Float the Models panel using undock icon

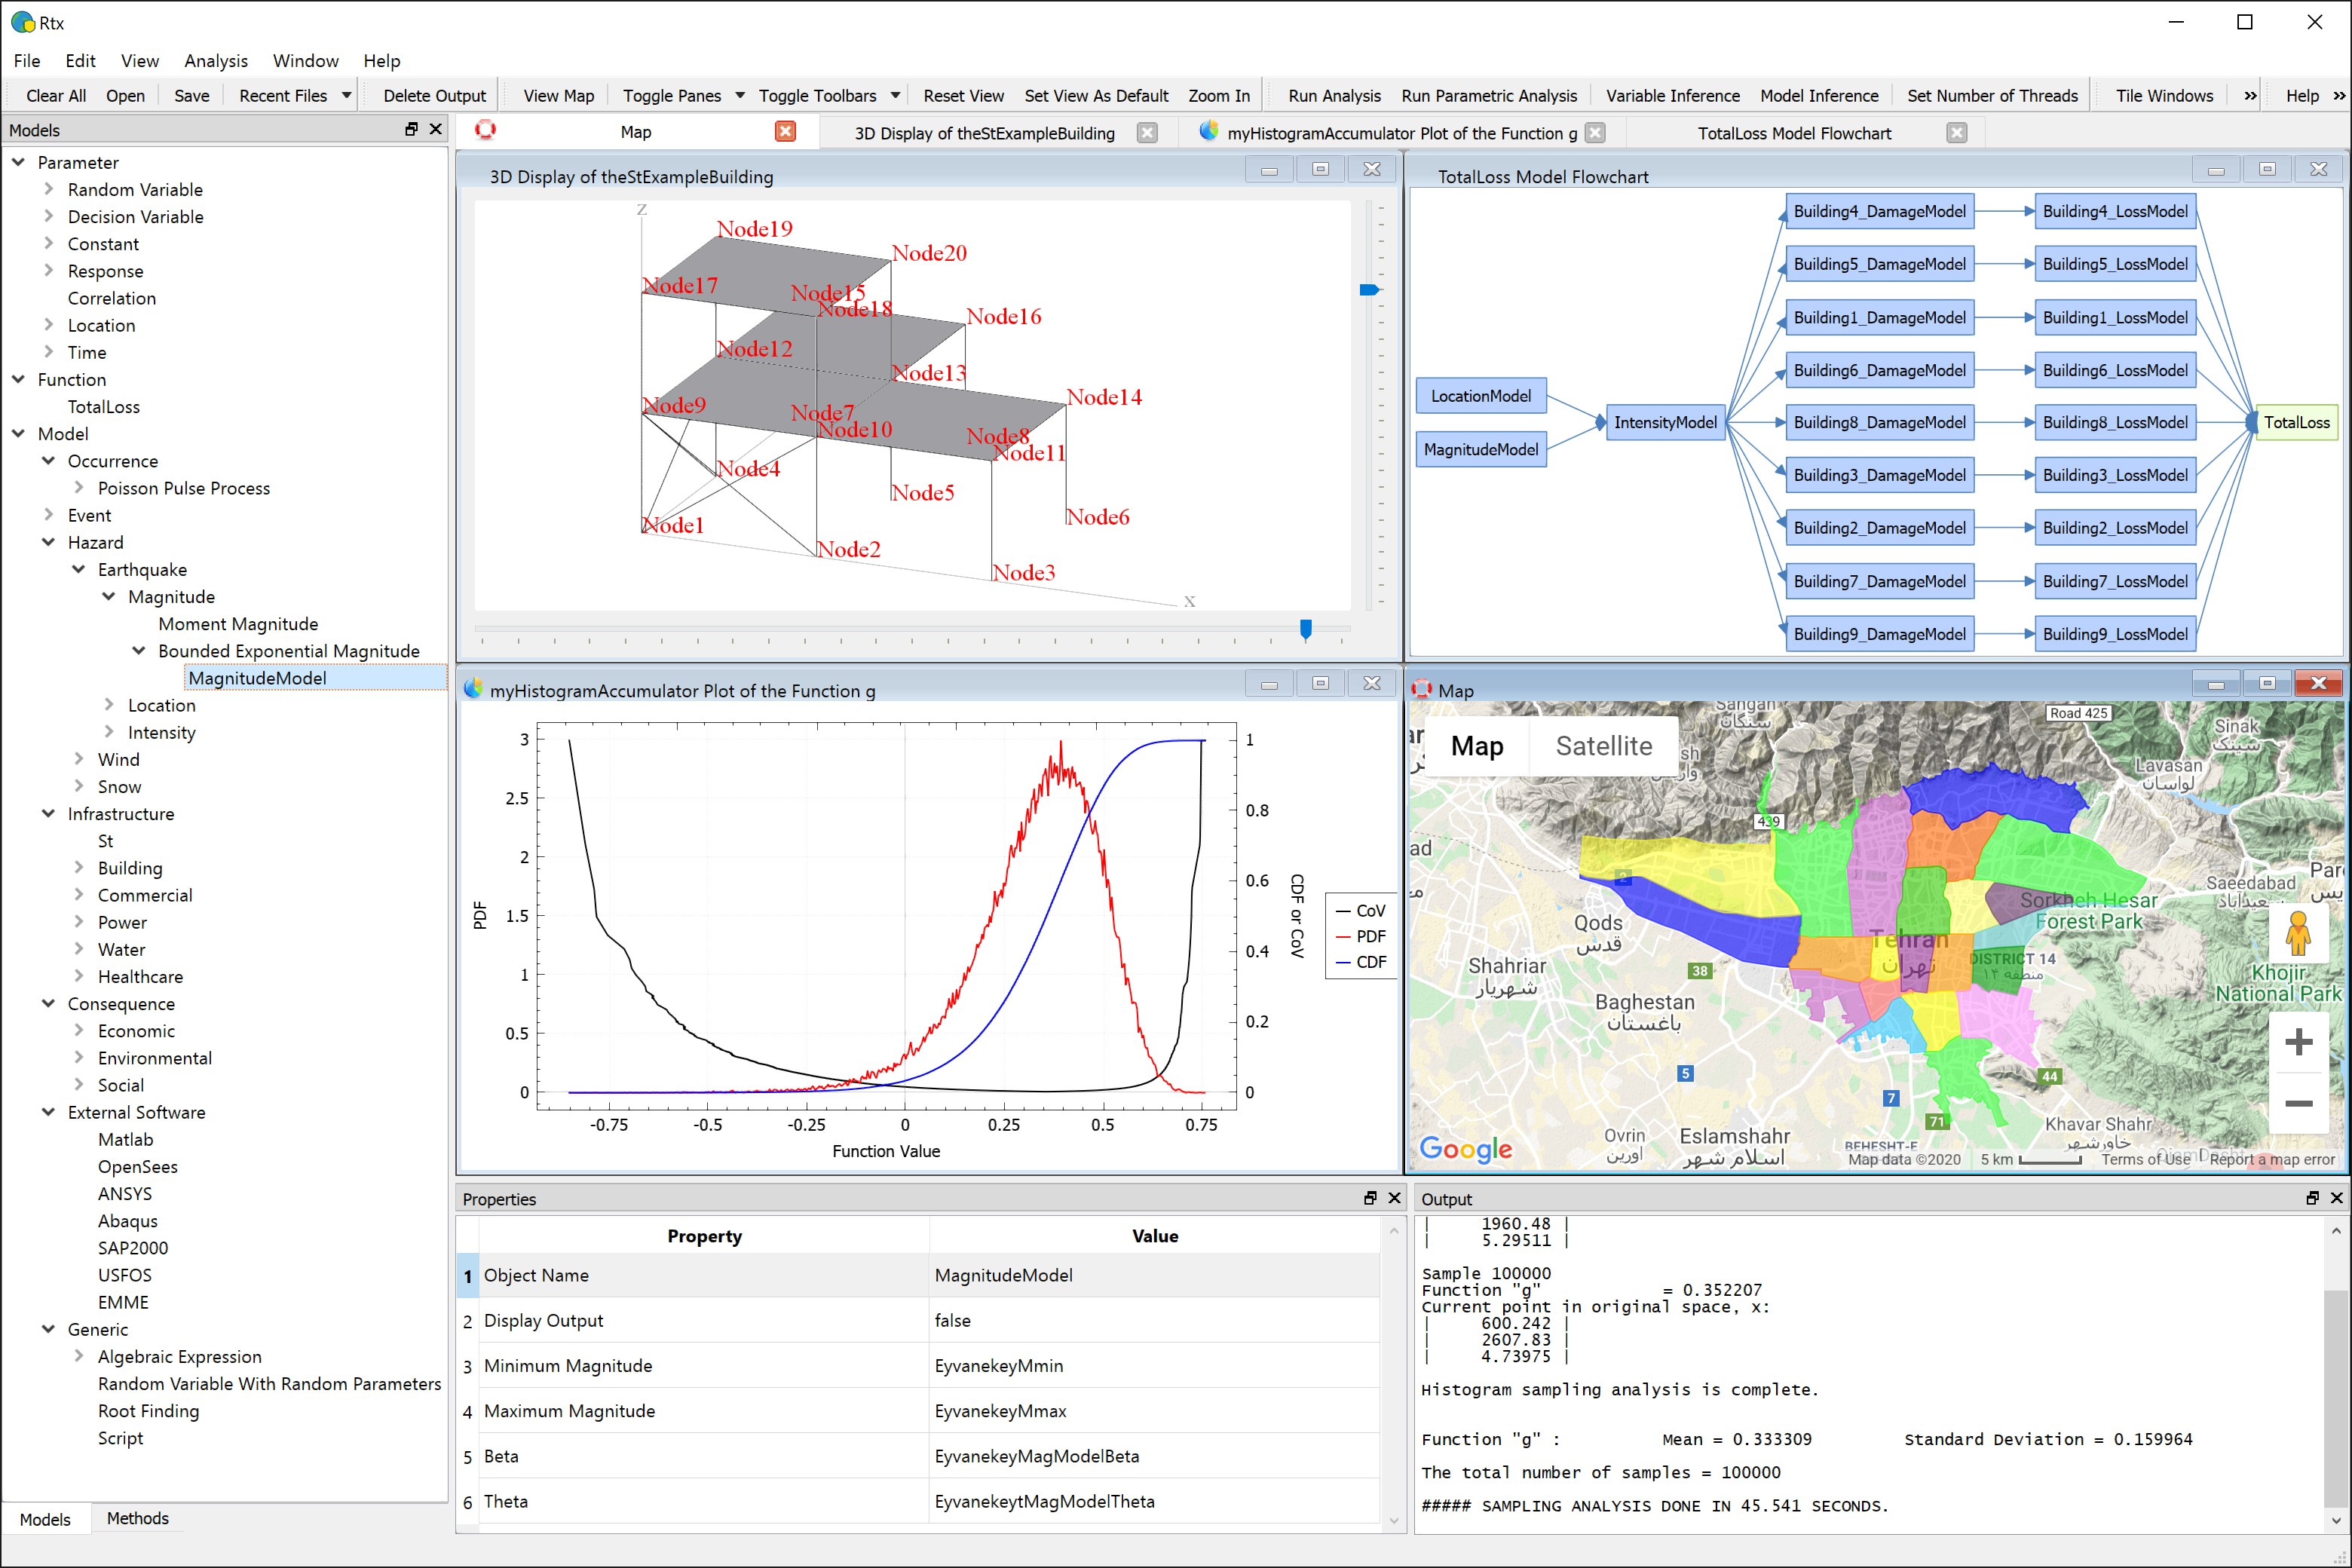[x=411, y=129]
